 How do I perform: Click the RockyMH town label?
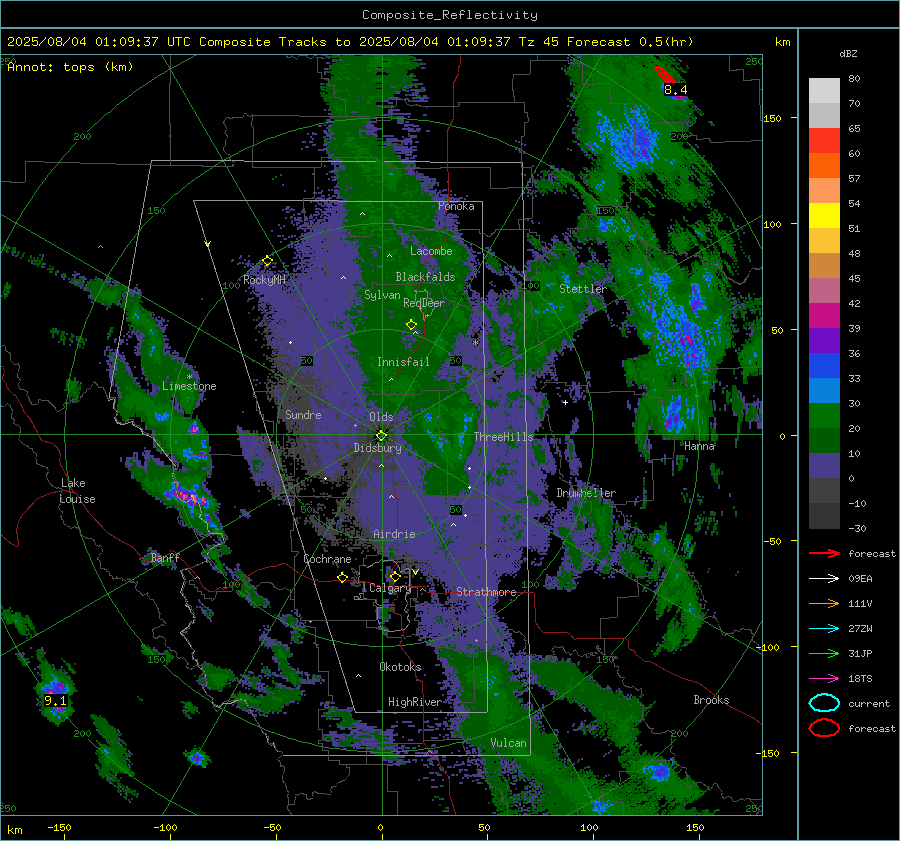pos(264,280)
